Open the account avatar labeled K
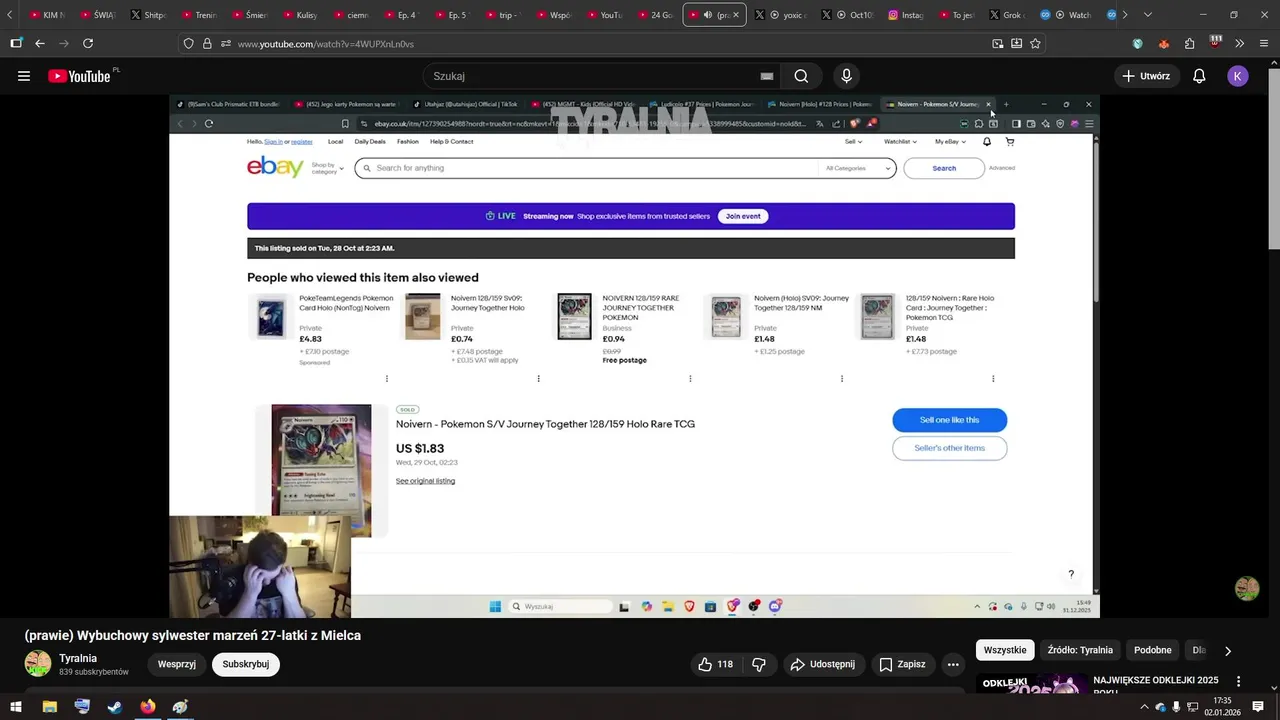Screen dimensions: 1280x720 pos(1238,76)
